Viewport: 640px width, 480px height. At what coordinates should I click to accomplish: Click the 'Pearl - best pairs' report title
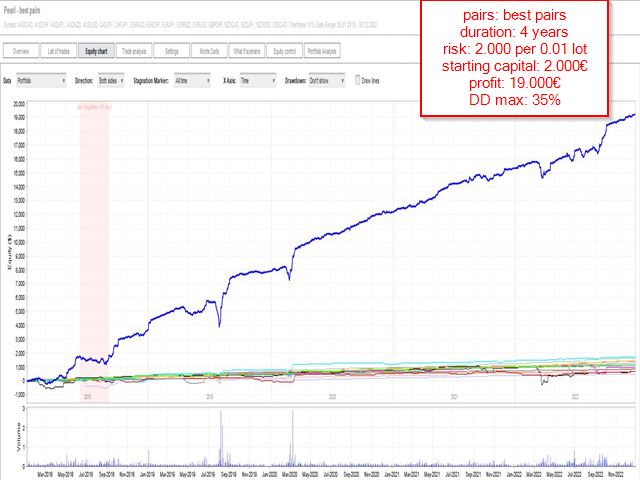pyautogui.click(x=22, y=11)
